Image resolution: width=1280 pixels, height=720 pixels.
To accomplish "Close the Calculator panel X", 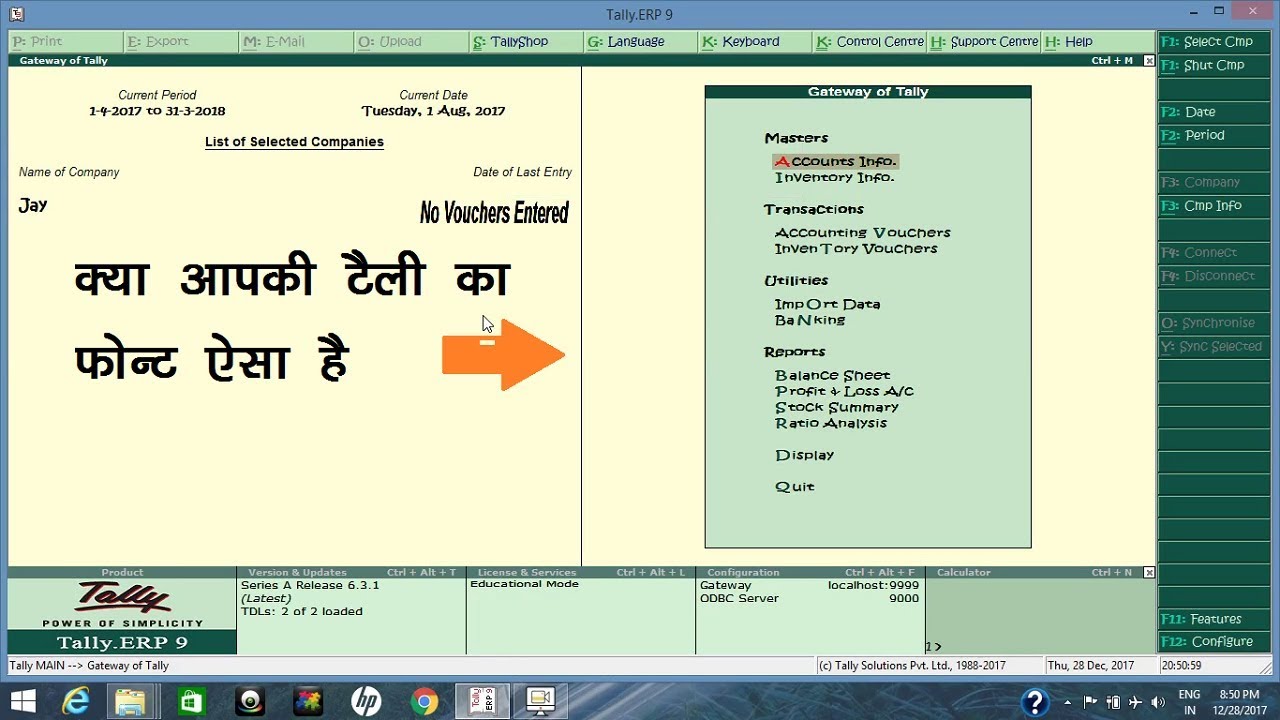I will (x=1149, y=573).
